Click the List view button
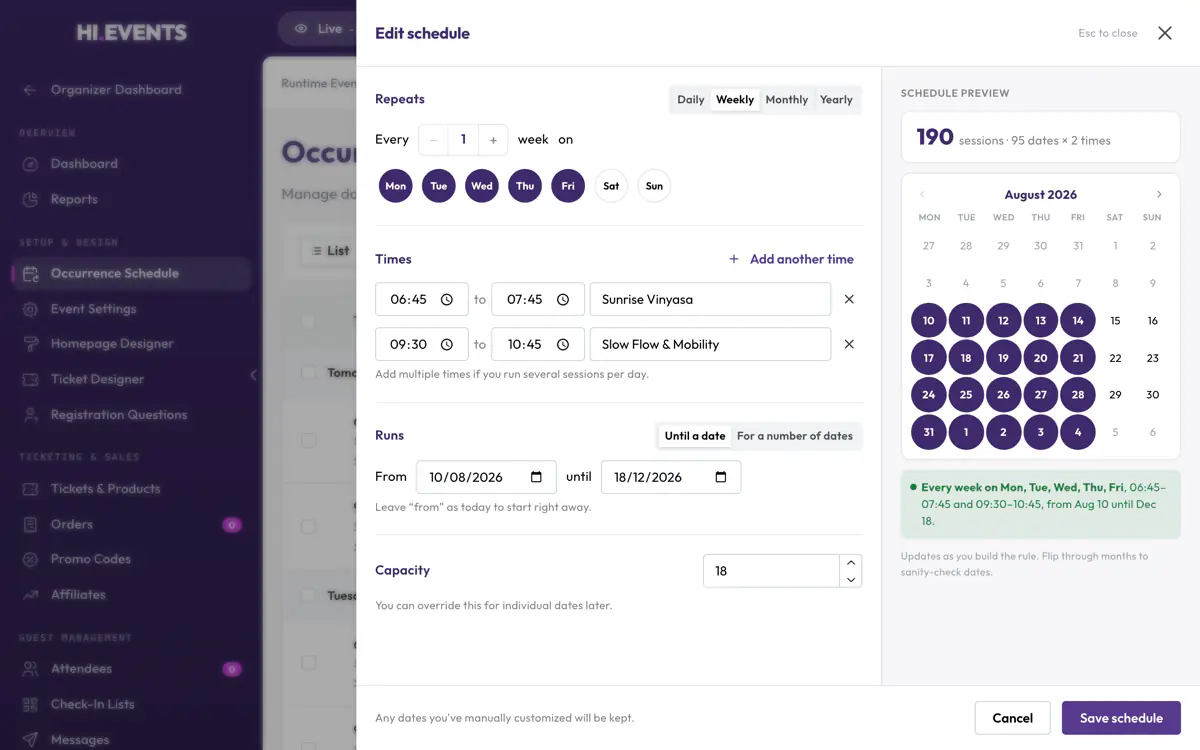 (329, 251)
